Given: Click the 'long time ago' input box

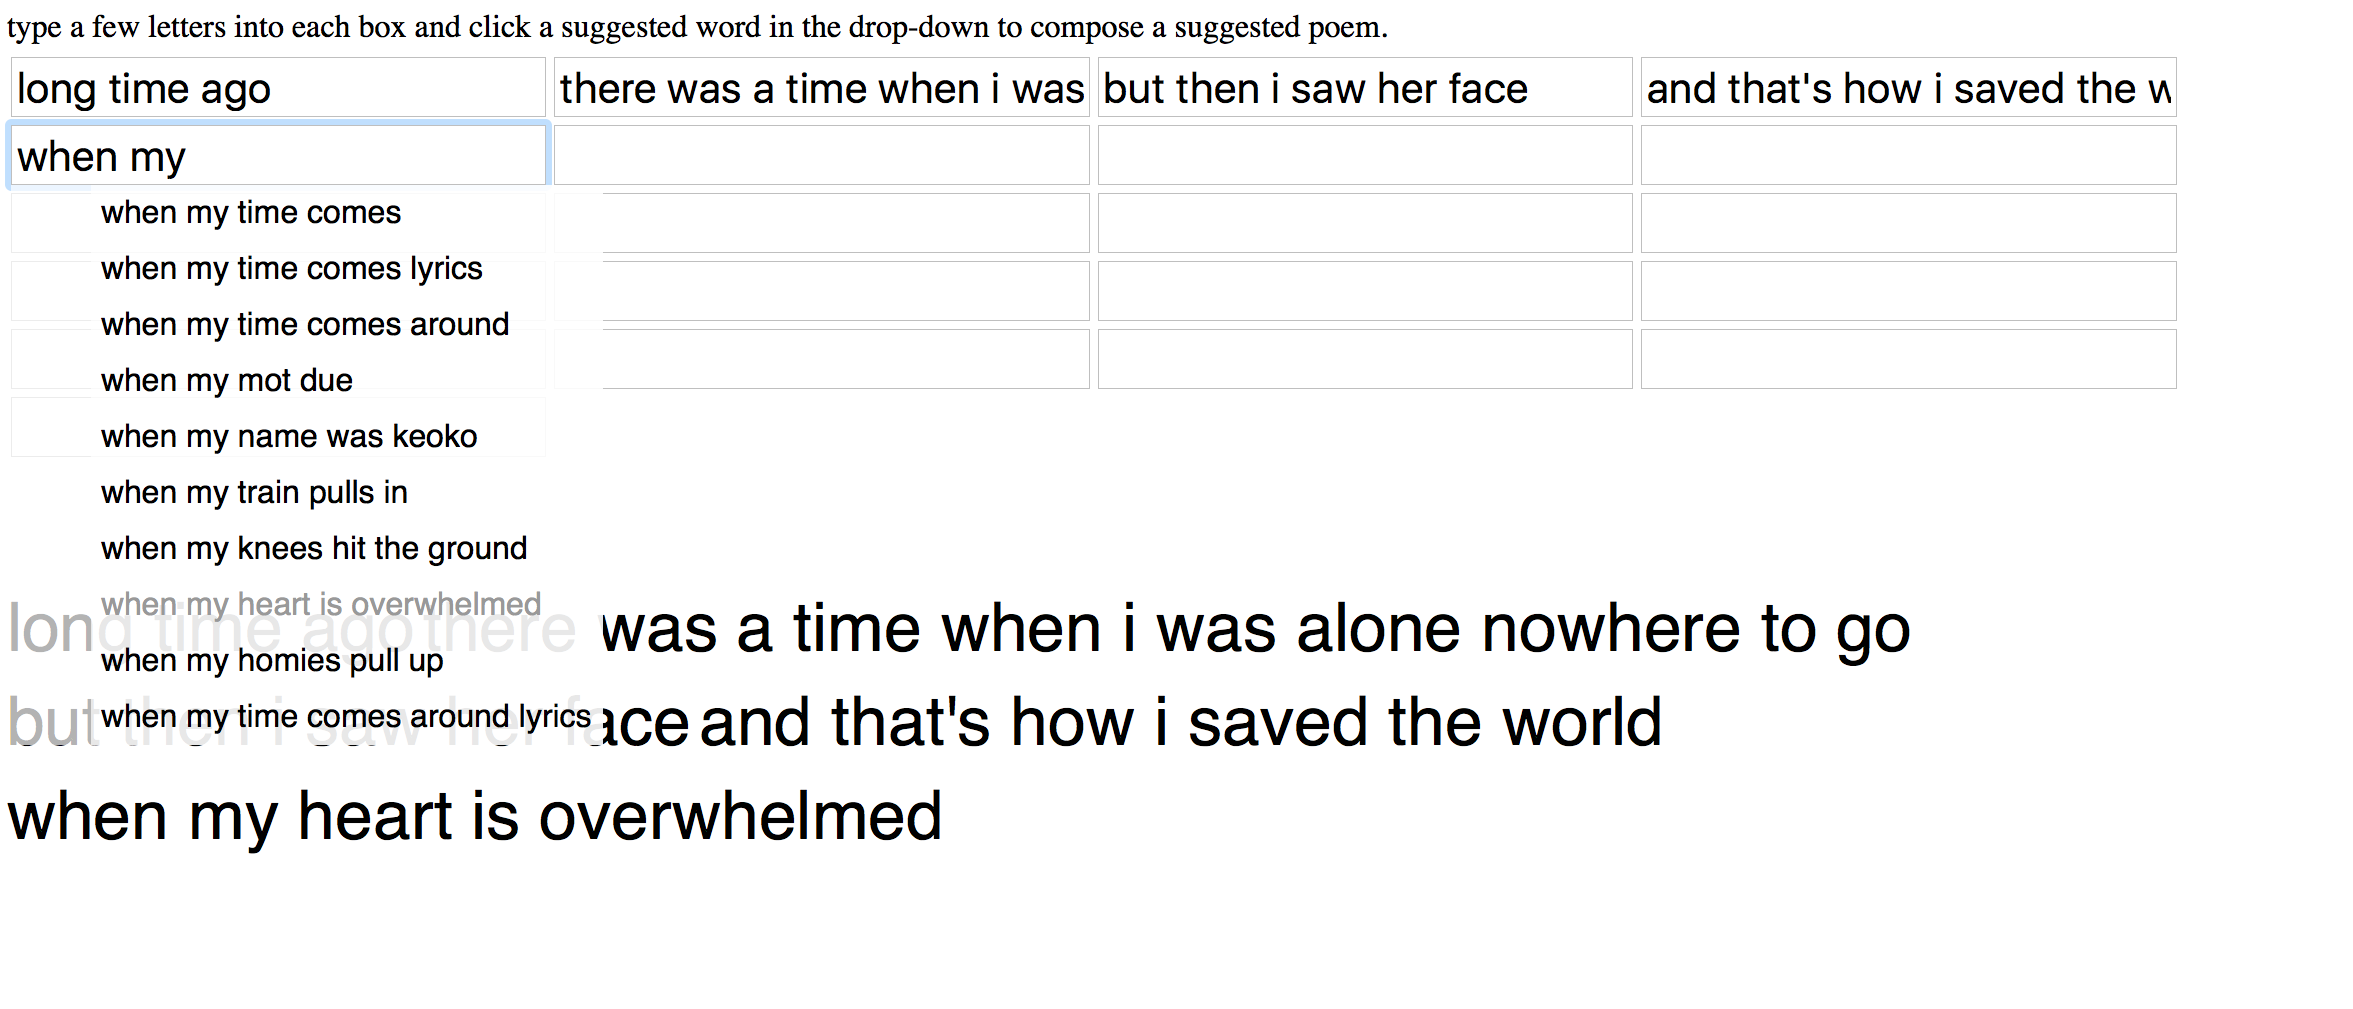Looking at the screenshot, I should [278, 87].
